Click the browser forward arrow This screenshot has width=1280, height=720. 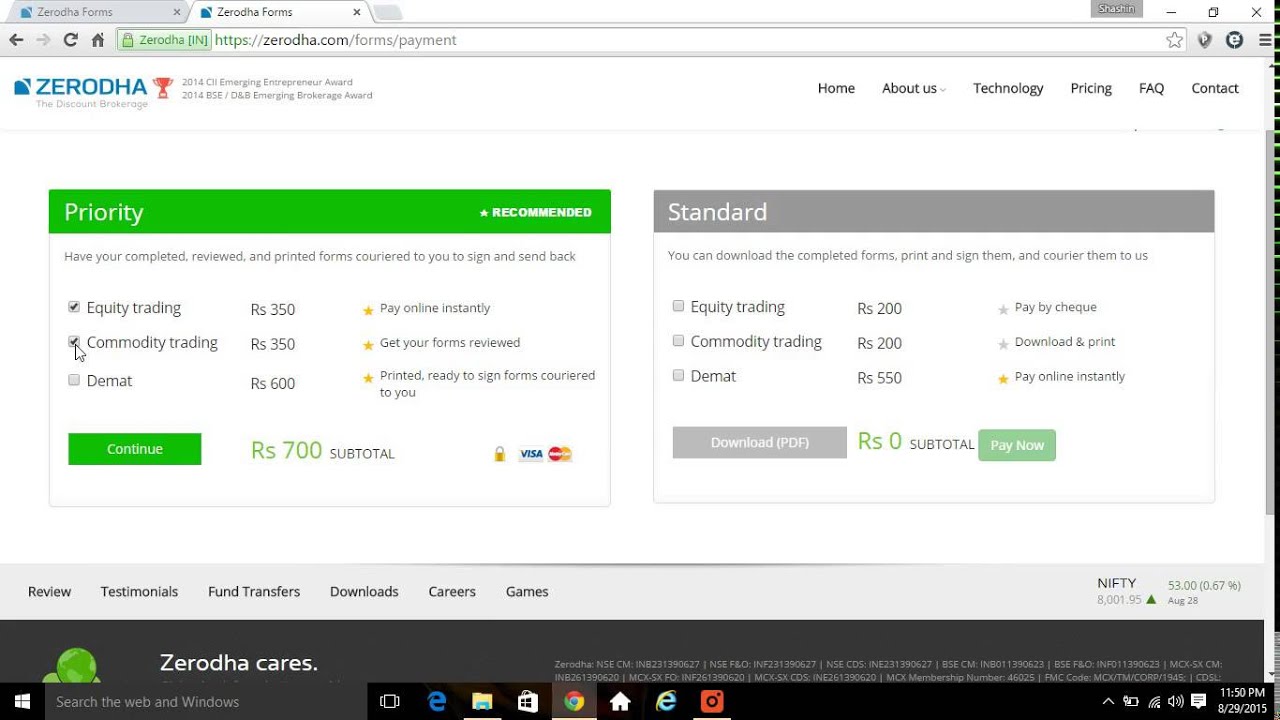pos(43,40)
